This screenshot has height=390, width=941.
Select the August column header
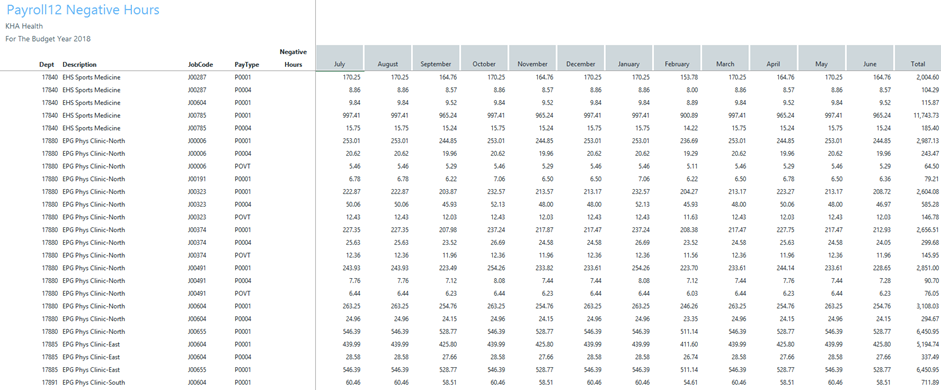[388, 58]
